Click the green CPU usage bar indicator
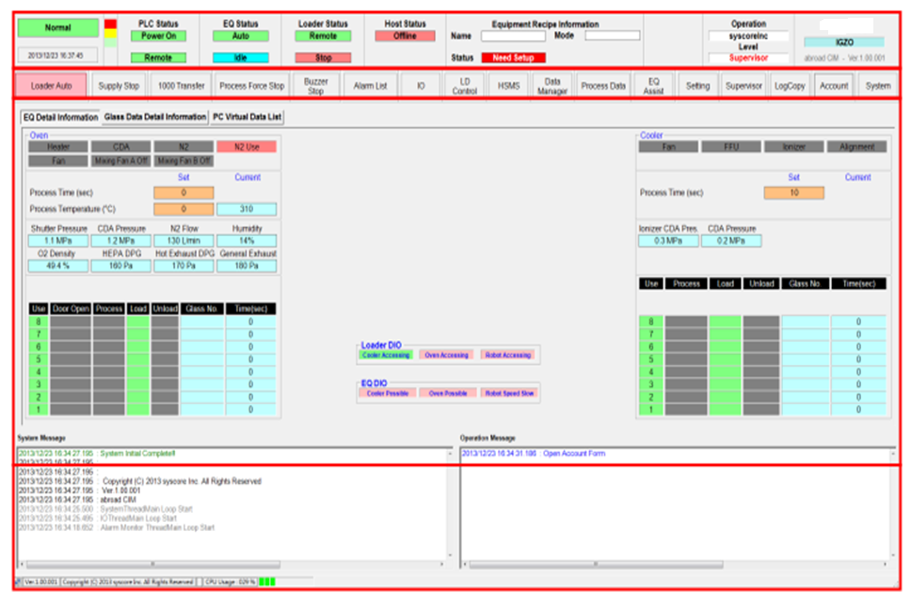Viewport: 911px width, 602px height. [x=266, y=581]
